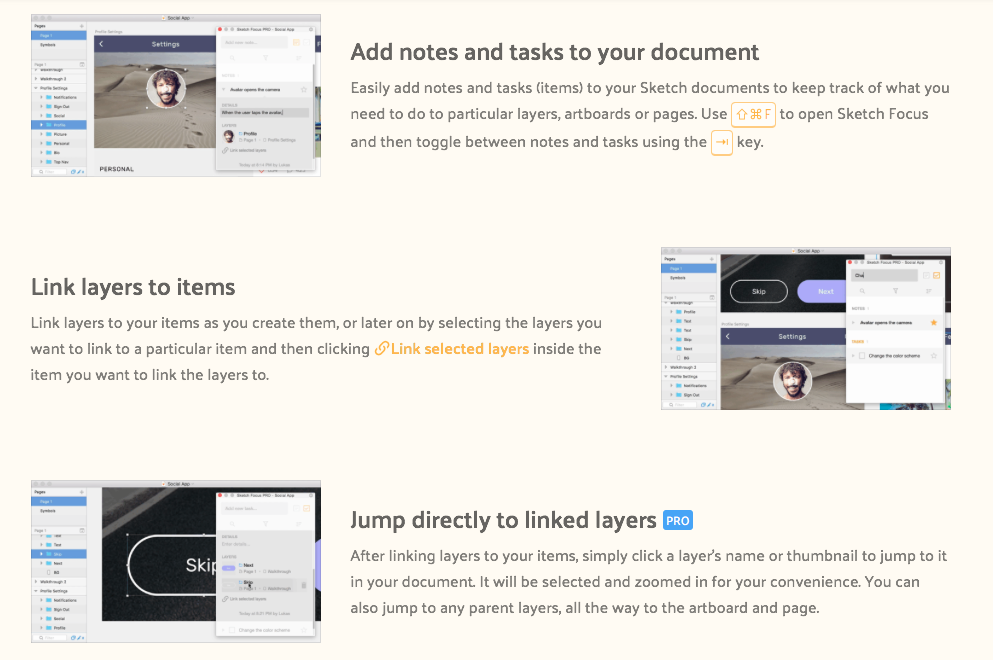Click the orange notes mode icon, Add notes screenshot

pos(296,42)
